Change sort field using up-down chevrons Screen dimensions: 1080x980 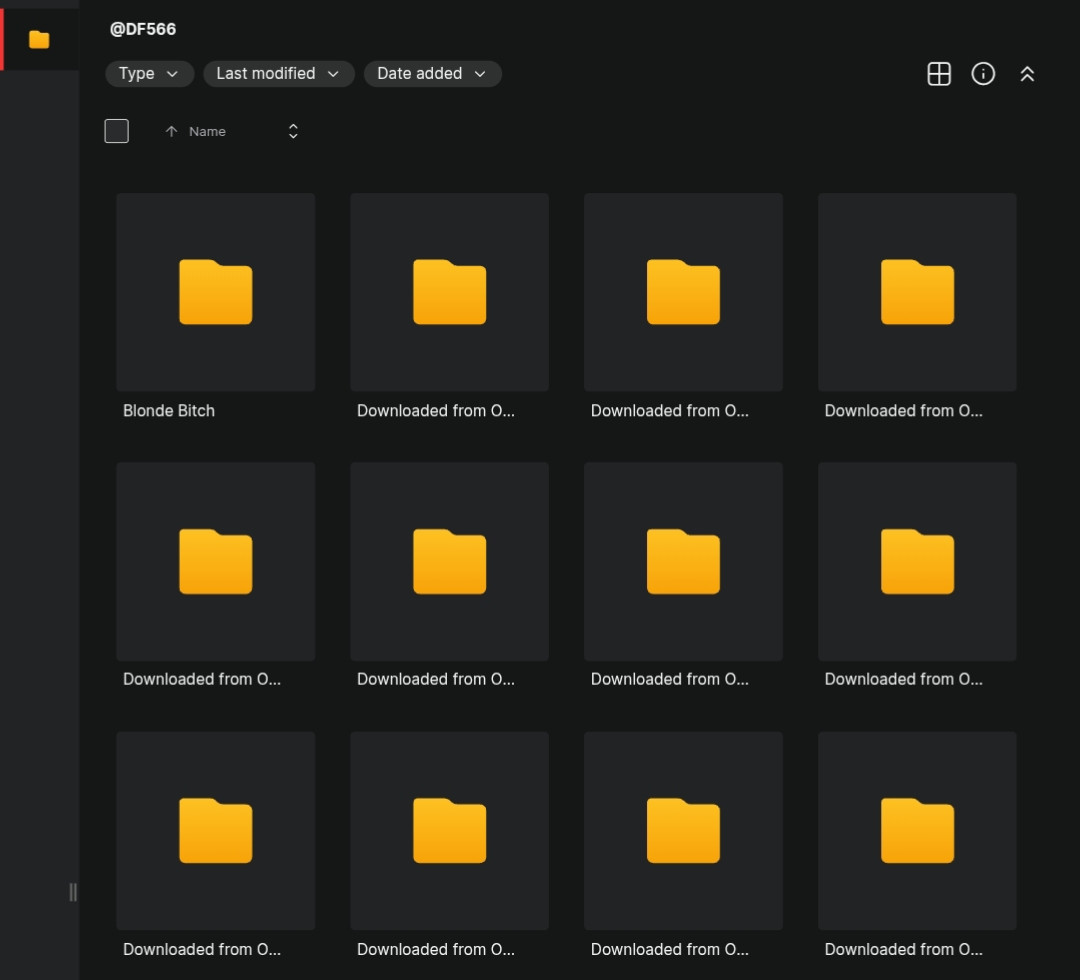point(293,131)
